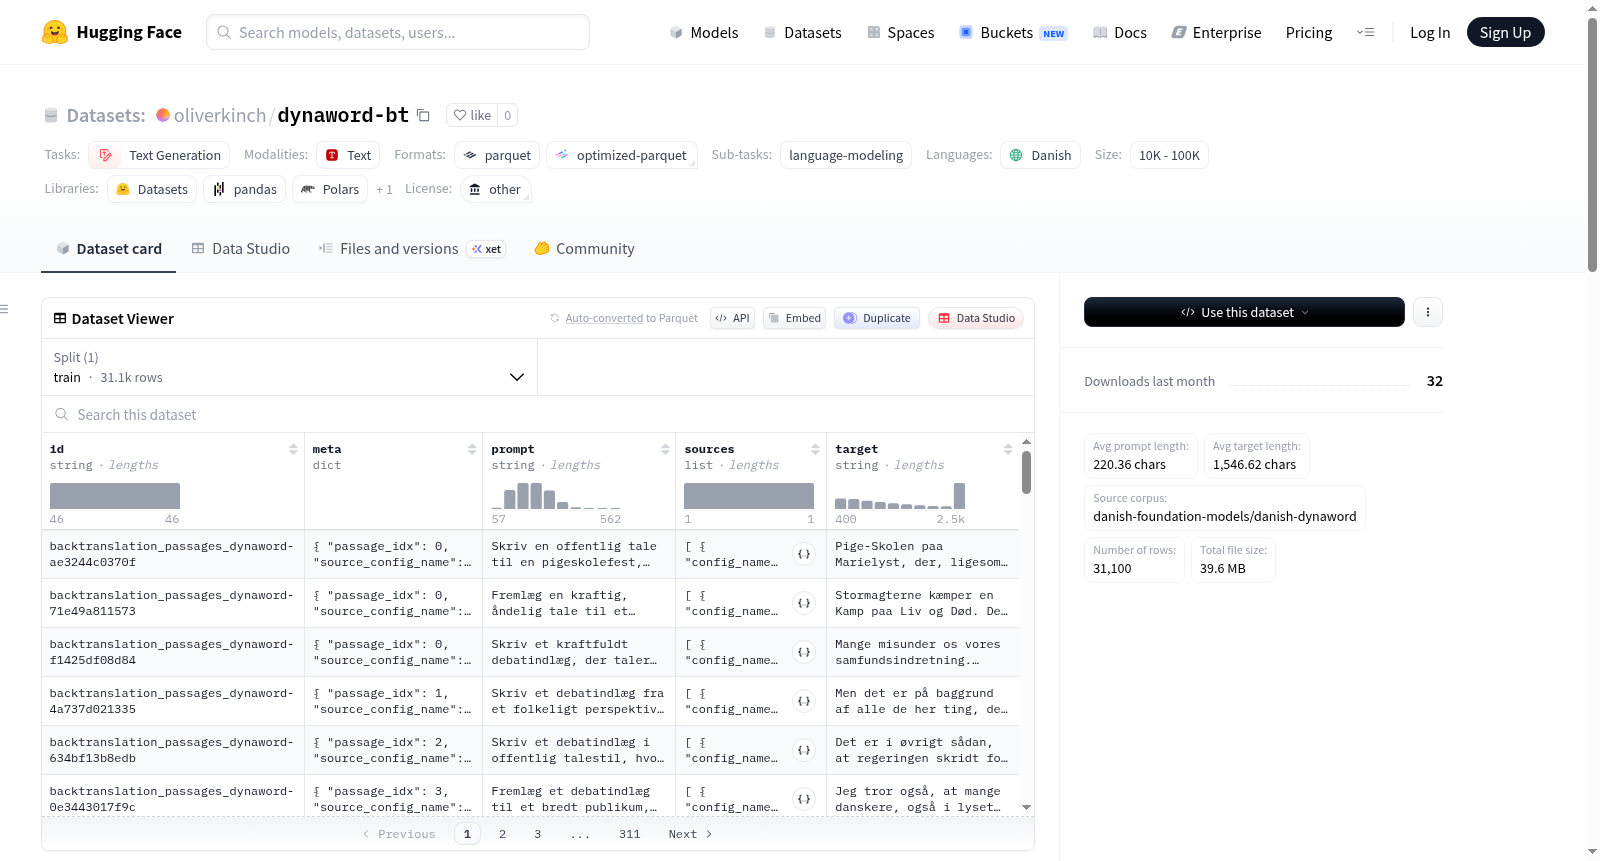Click the like heart button
The height and width of the screenshot is (861, 1600).
point(472,115)
